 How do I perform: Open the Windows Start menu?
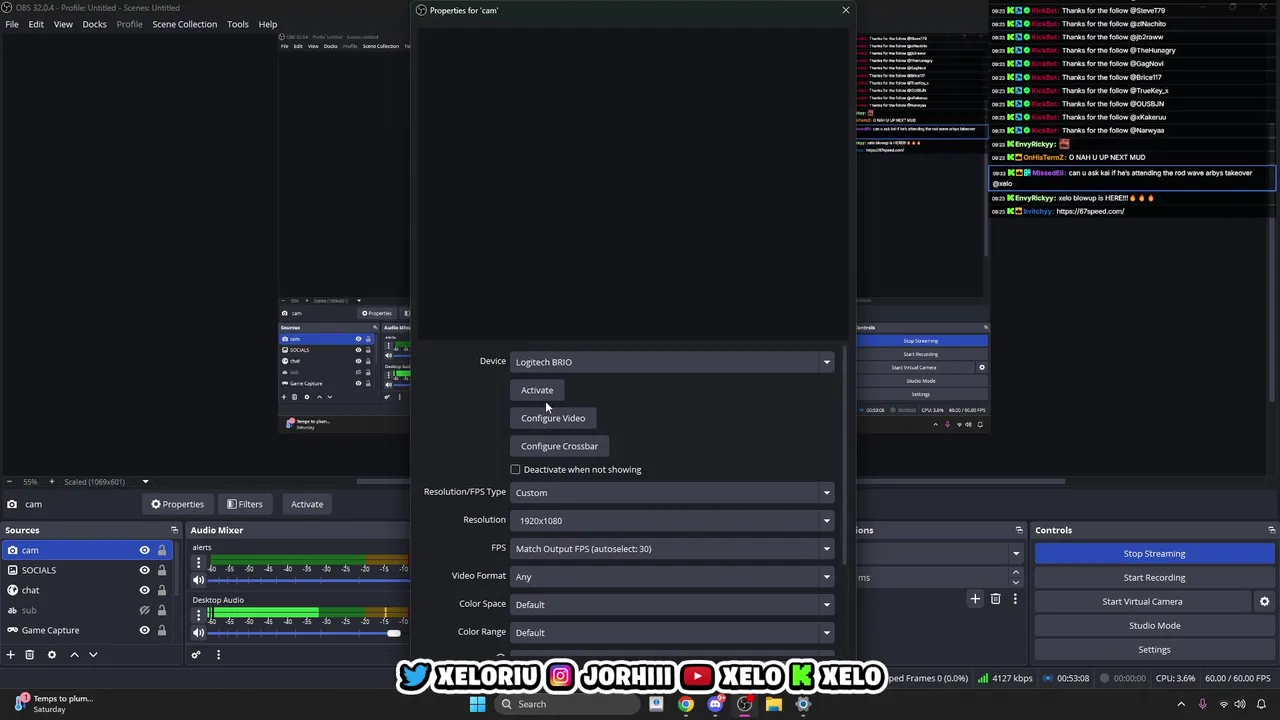click(477, 704)
